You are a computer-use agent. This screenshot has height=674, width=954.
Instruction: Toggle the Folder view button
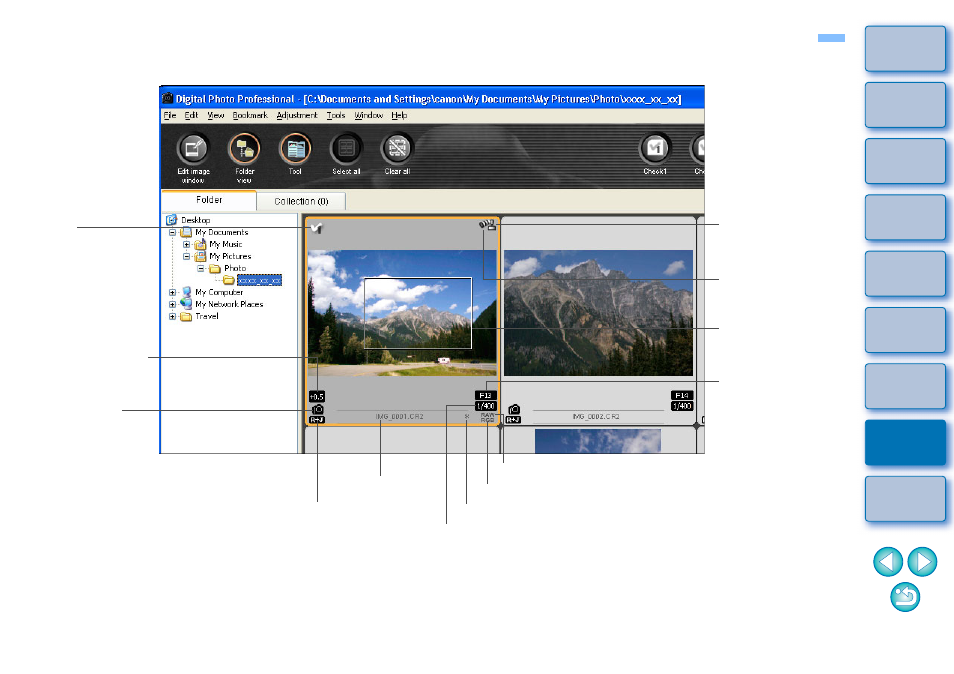244,149
